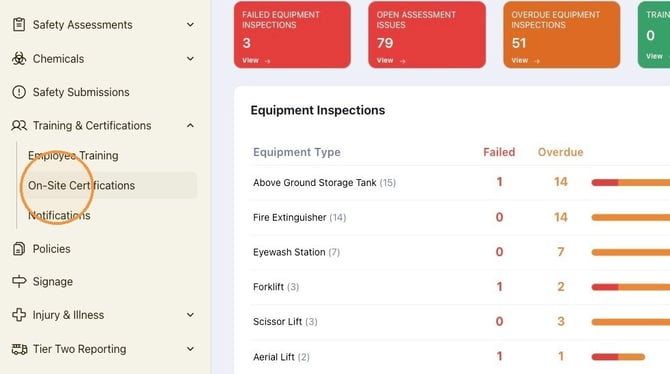Screen dimensions: 670x374
Task: Click the Signage signpost icon
Action: pyautogui.click(x=19, y=281)
